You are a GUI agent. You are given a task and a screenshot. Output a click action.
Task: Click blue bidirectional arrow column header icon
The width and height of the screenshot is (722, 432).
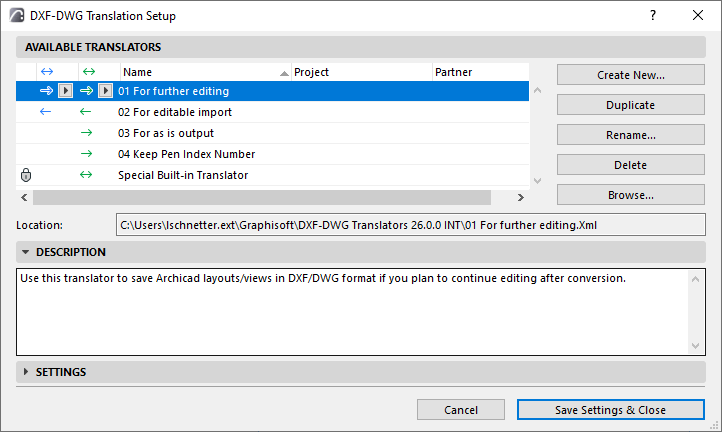46,72
